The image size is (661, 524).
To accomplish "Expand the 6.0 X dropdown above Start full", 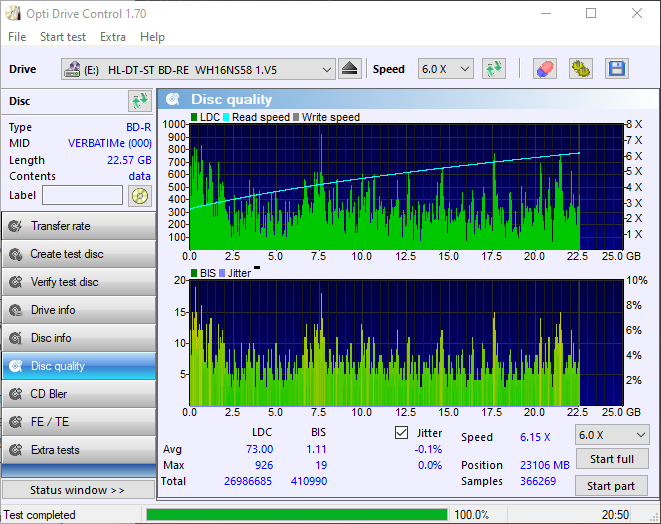I will pos(611,435).
